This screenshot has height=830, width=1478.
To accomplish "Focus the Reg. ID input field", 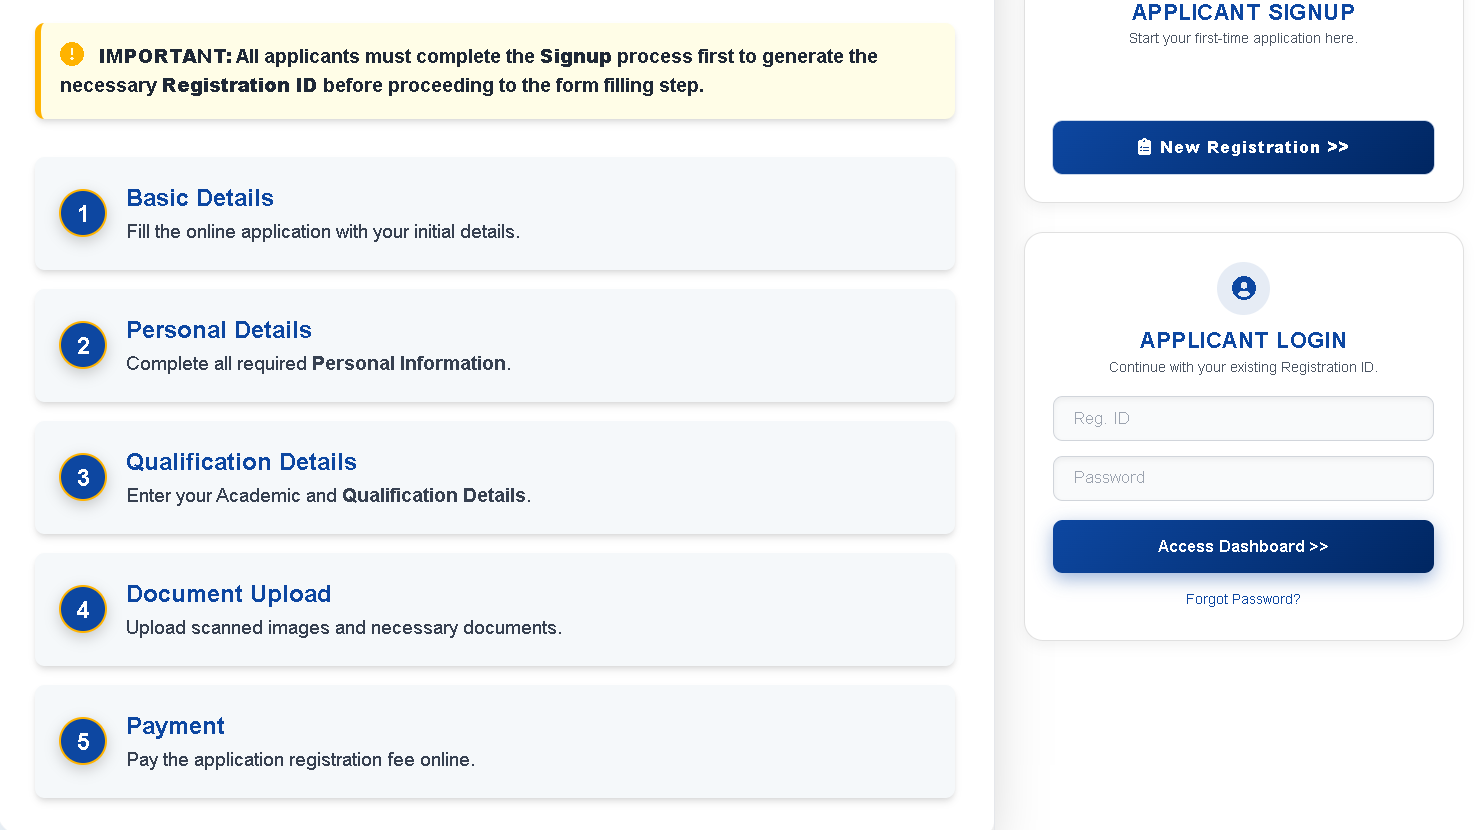I will (x=1243, y=418).
